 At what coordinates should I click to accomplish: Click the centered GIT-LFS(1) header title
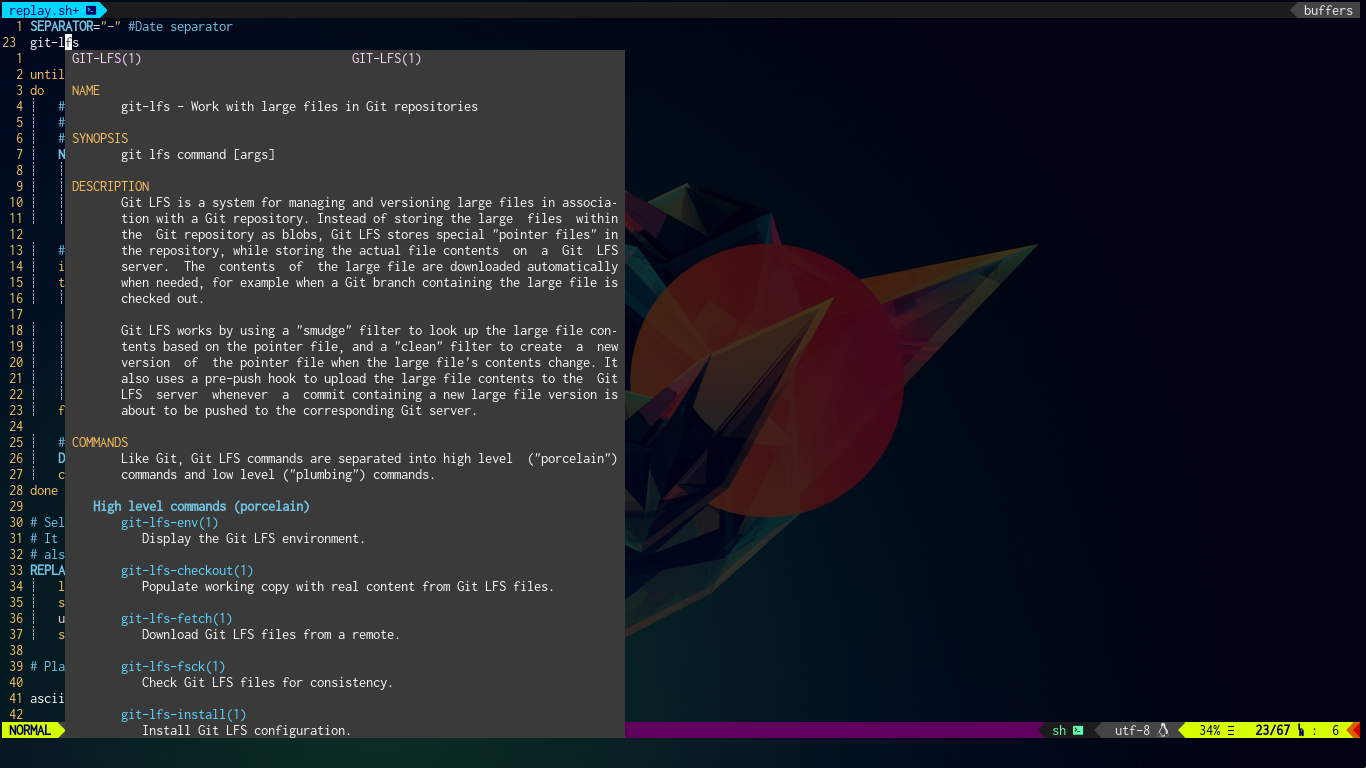click(x=387, y=58)
